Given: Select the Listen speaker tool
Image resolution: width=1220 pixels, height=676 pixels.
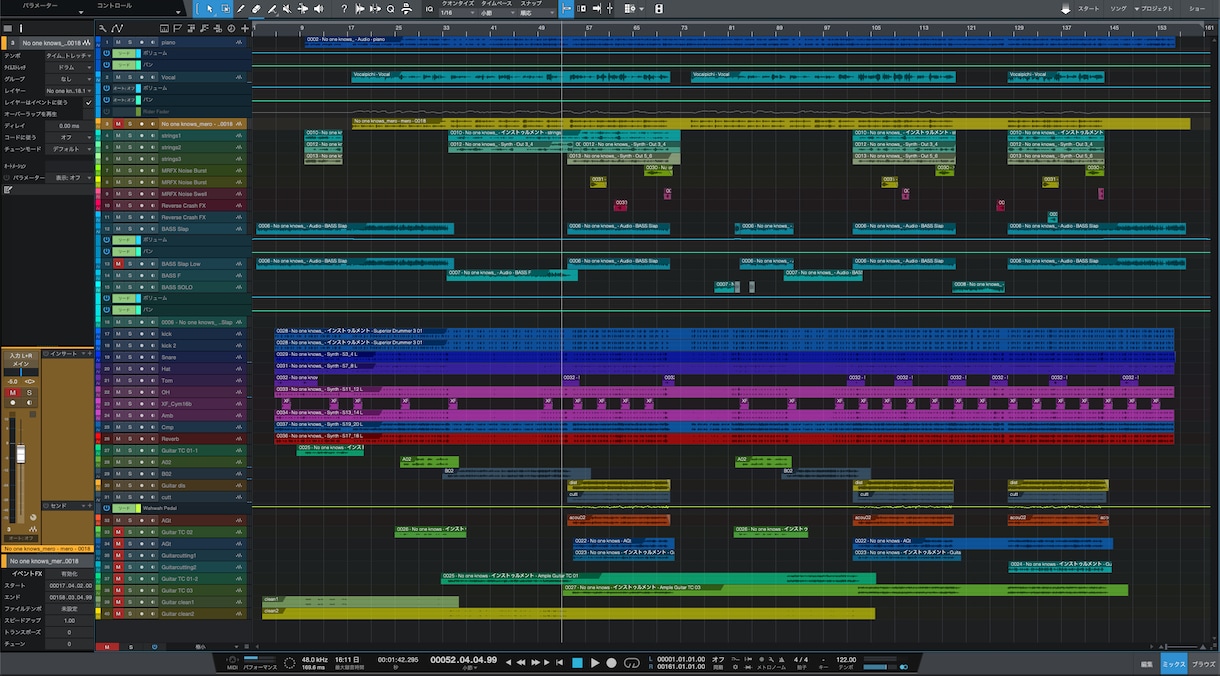Looking at the screenshot, I should click(x=319, y=9).
